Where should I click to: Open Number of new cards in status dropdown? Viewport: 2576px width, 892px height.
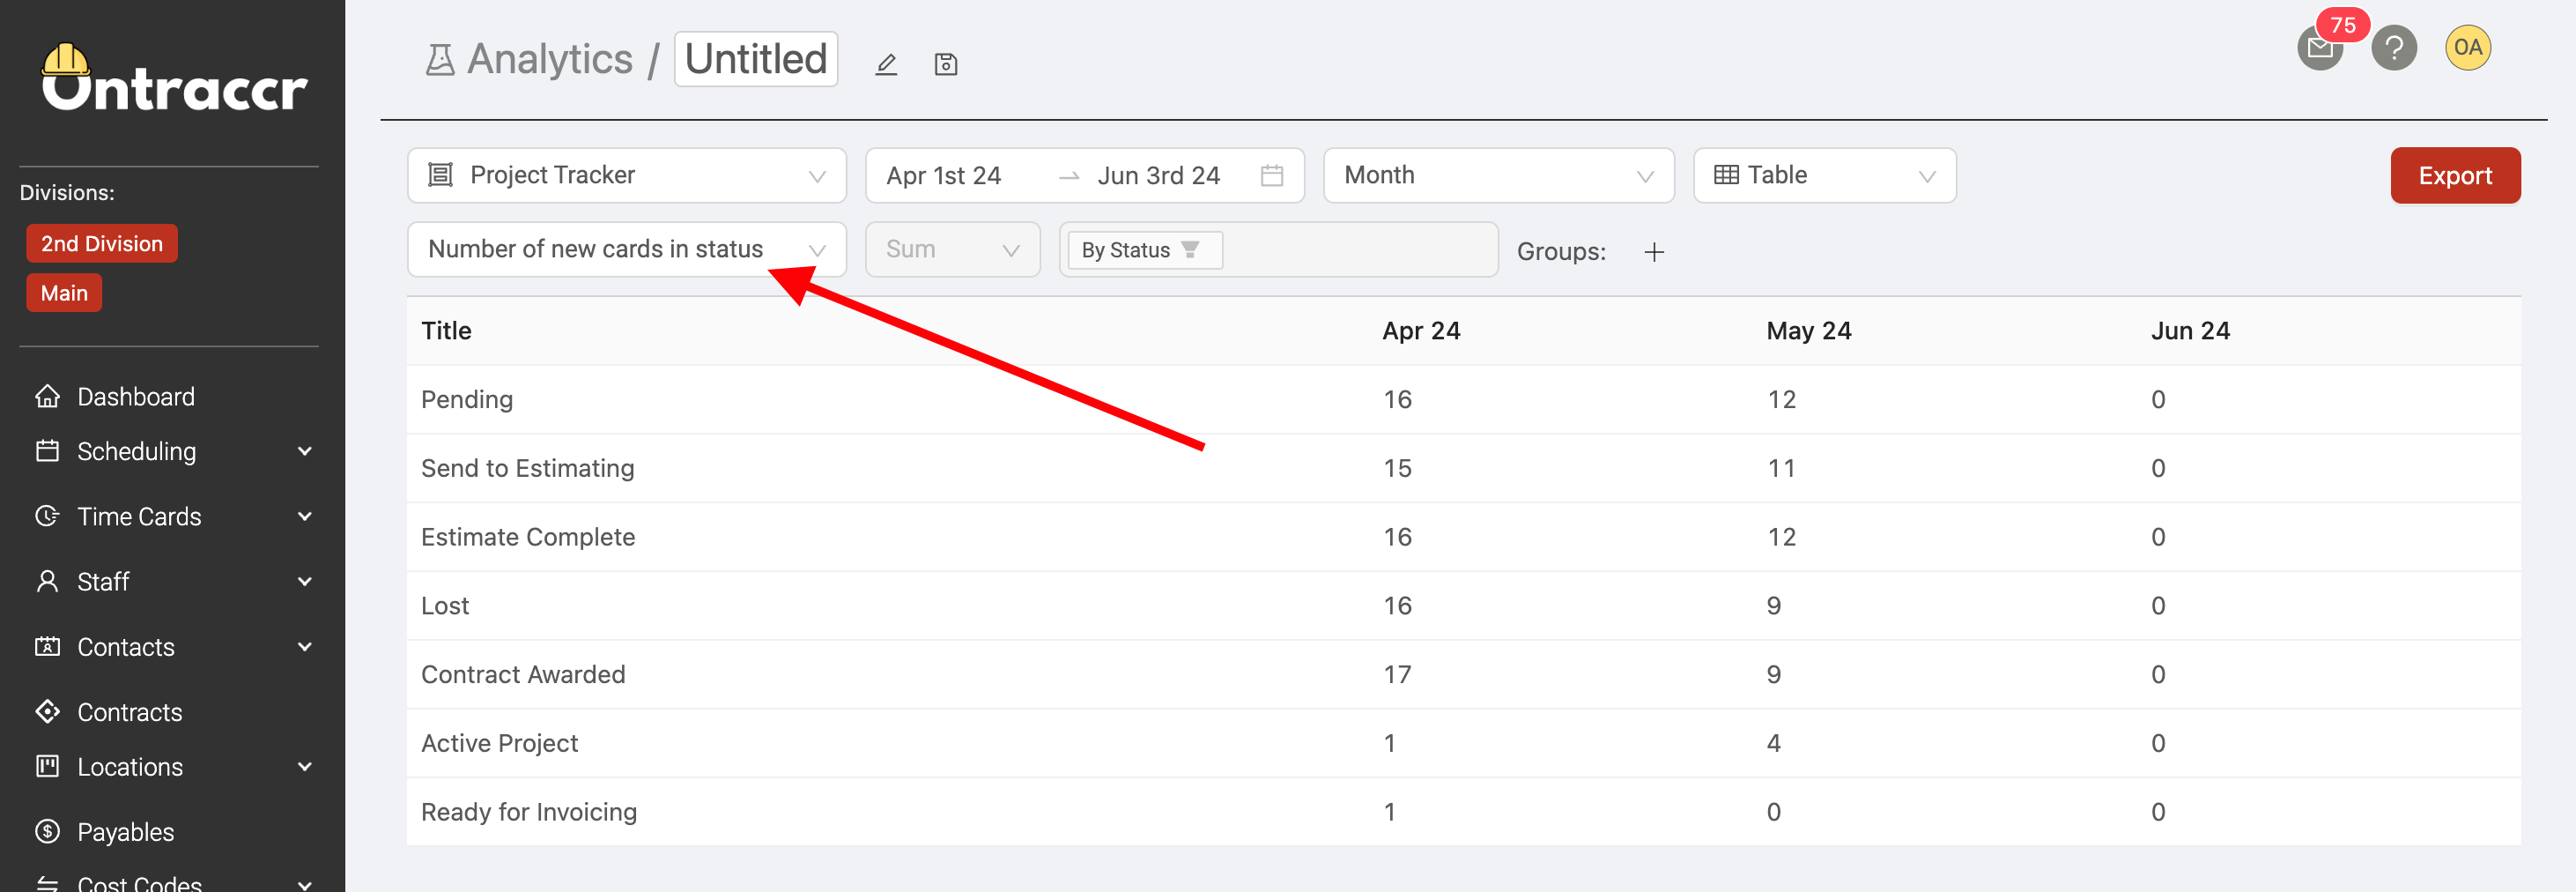[627, 250]
